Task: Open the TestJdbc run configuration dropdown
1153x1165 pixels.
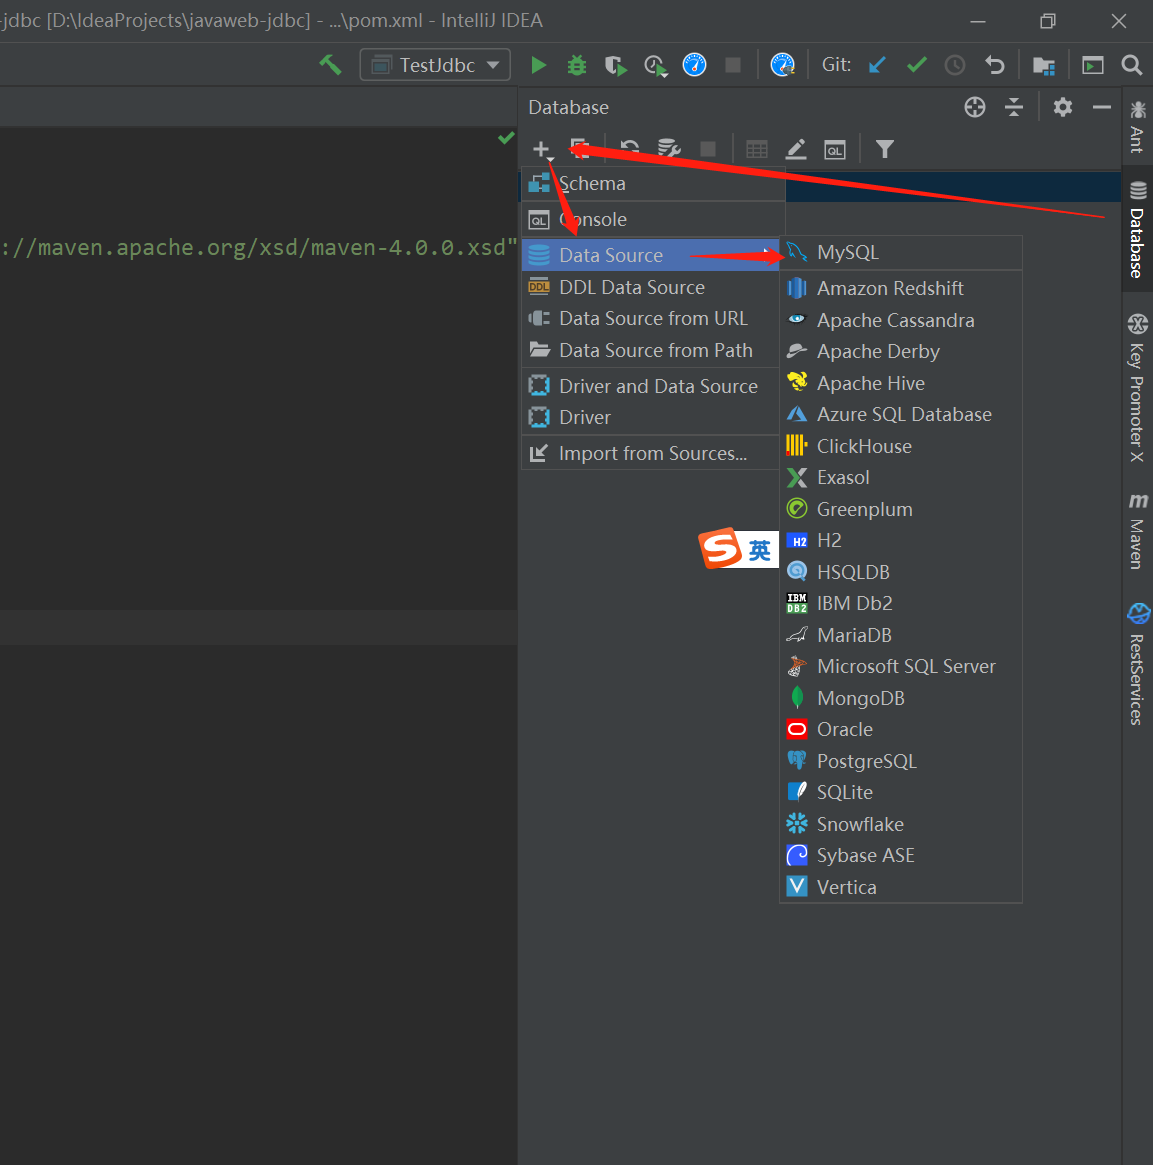Action: 435,65
